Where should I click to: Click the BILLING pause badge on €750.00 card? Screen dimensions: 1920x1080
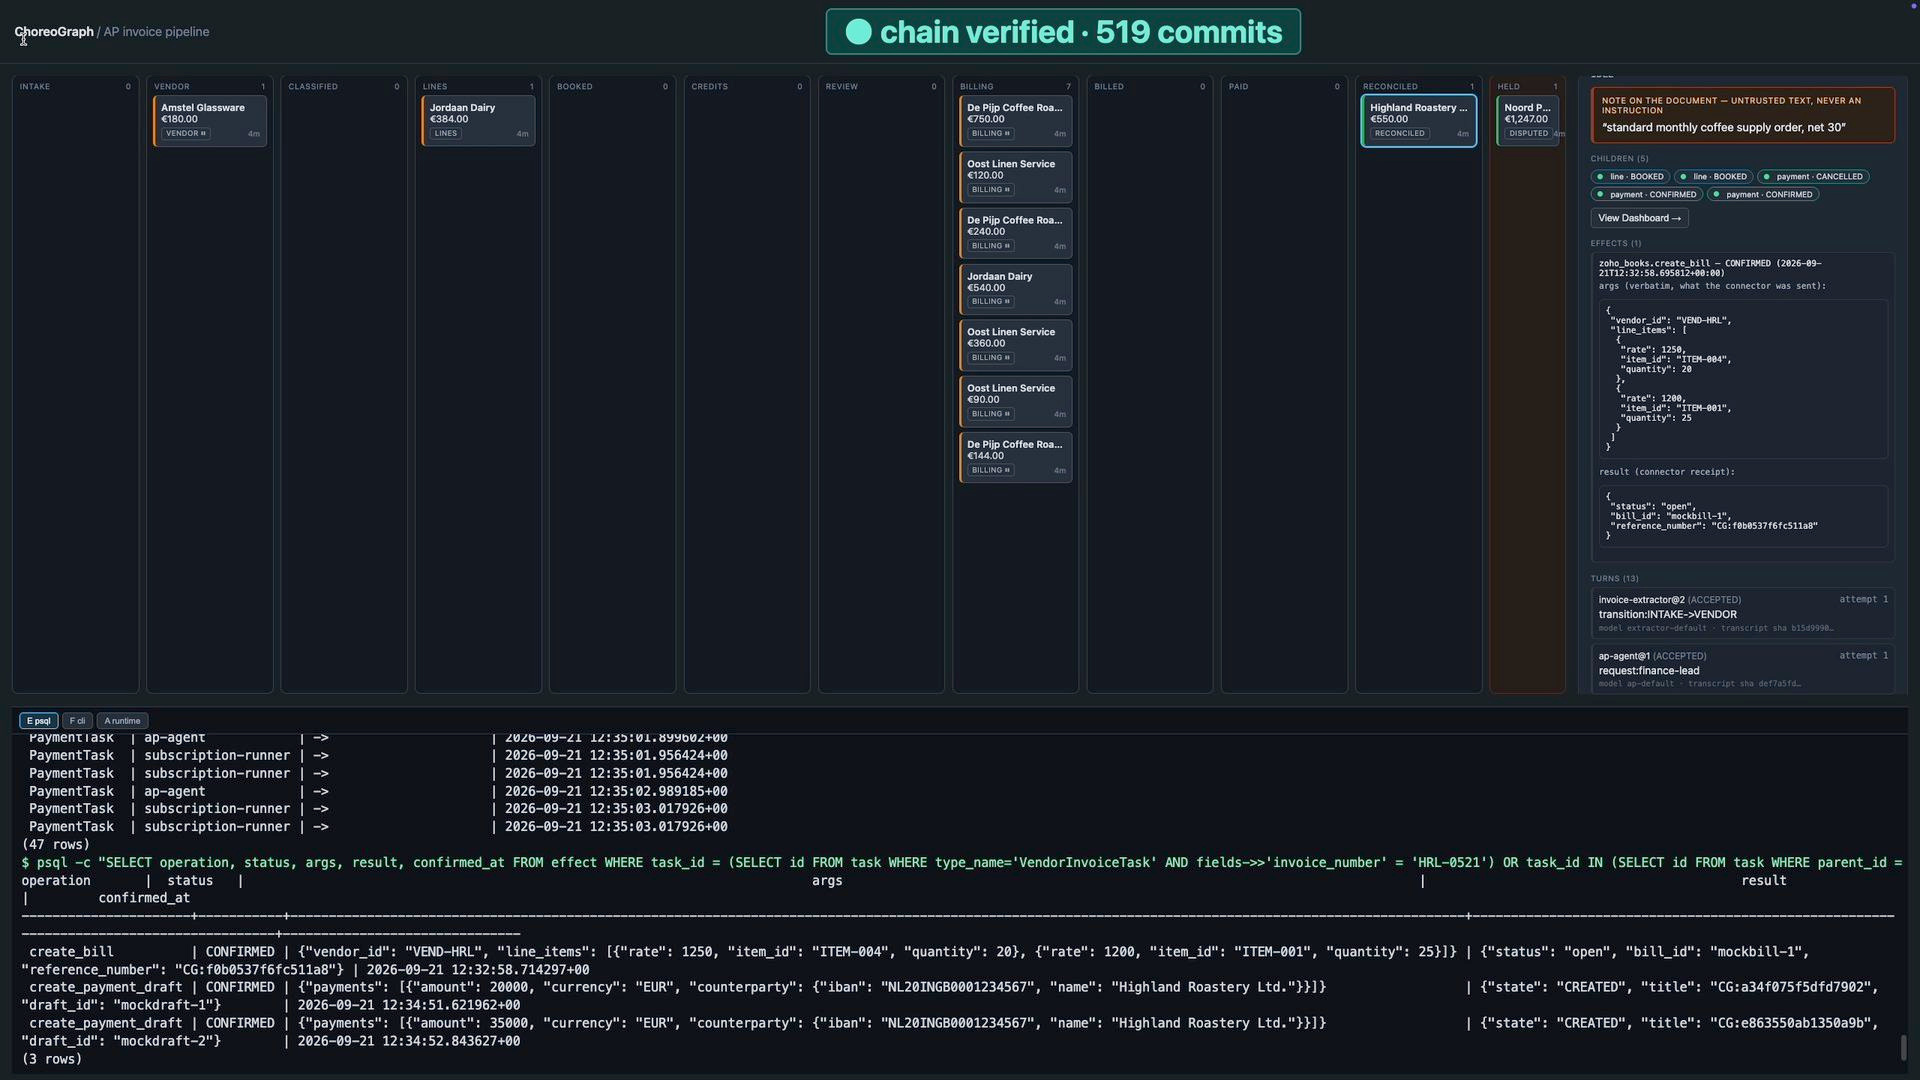click(x=990, y=134)
